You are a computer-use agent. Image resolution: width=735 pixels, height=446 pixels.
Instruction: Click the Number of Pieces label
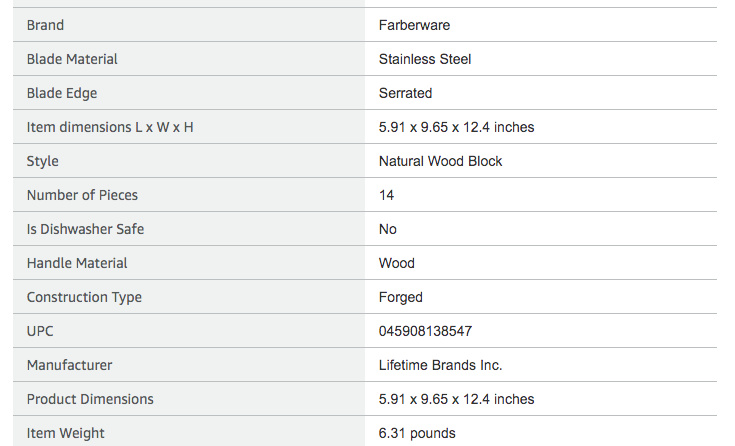(x=82, y=195)
